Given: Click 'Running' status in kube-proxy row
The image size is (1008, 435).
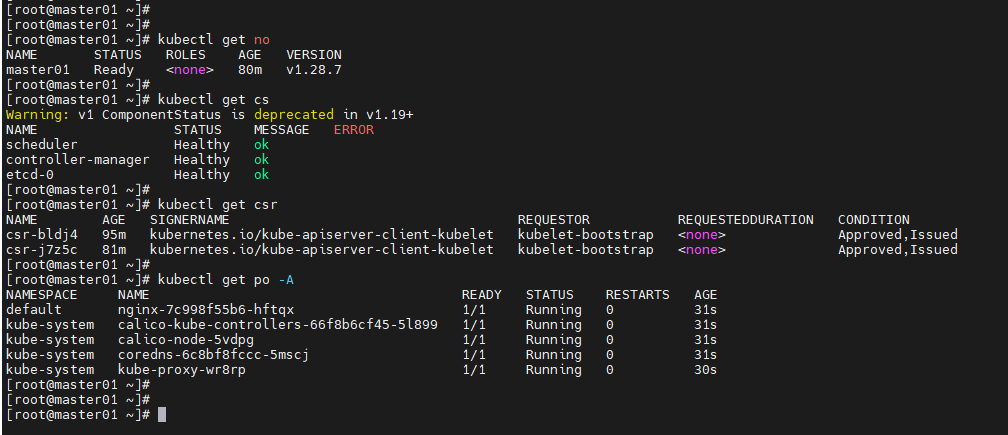Looking at the screenshot, I should tap(554, 369).
